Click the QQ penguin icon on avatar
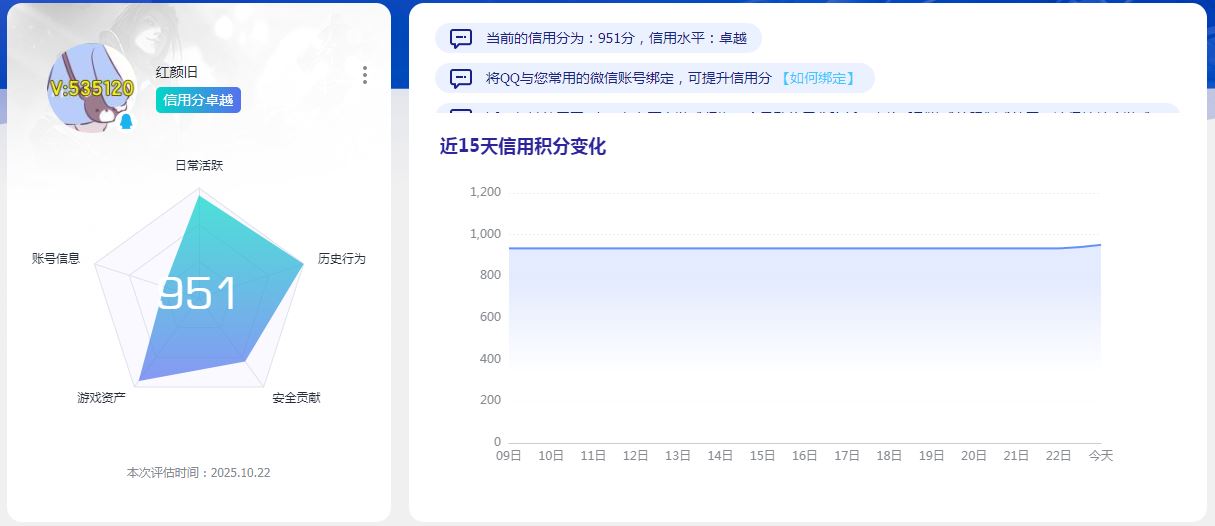Viewport: 1215px width, 526px height. click(126, 122)
